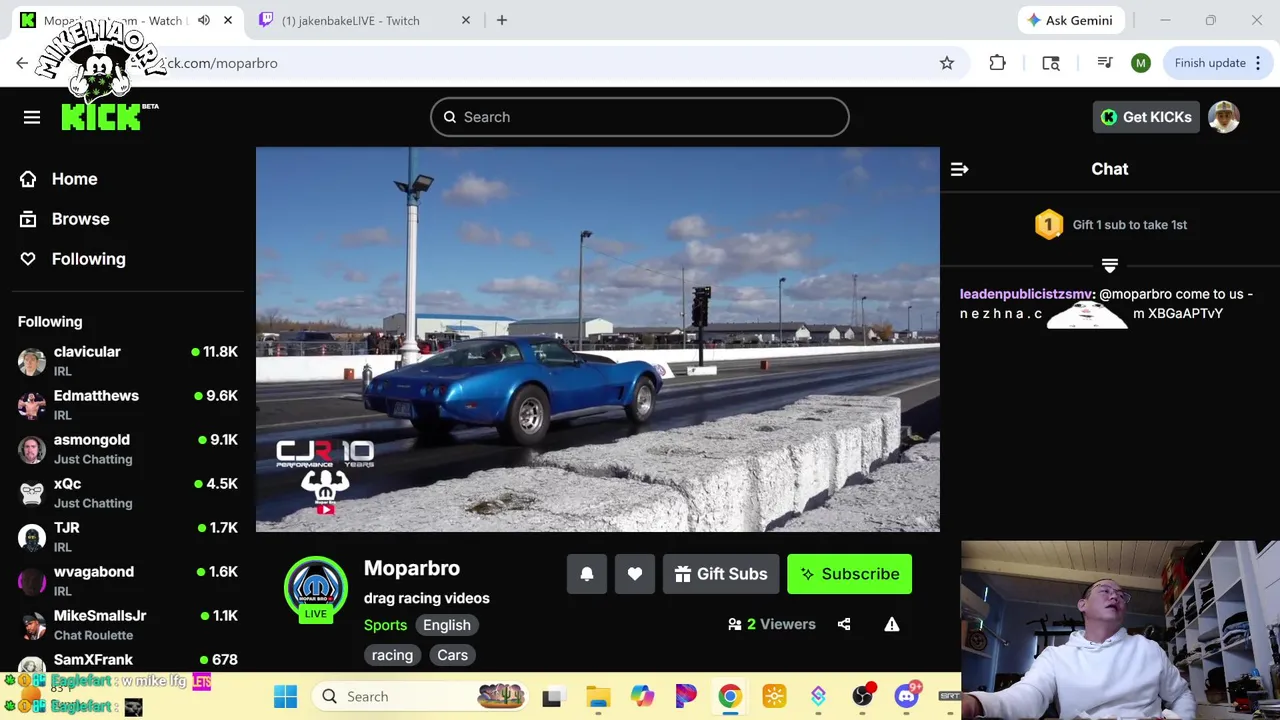1280x720 pixels.
Task: Open the Windows Start menu
Action: 285,696
